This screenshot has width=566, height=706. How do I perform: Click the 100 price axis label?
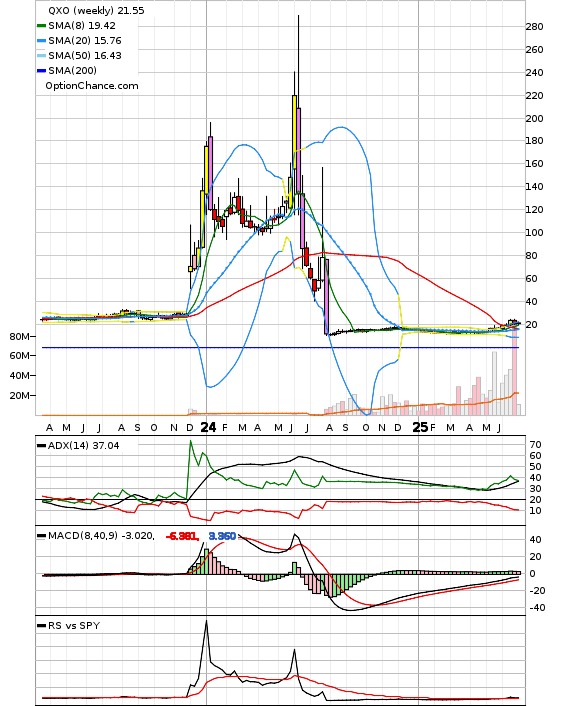(x=534, y=232)
